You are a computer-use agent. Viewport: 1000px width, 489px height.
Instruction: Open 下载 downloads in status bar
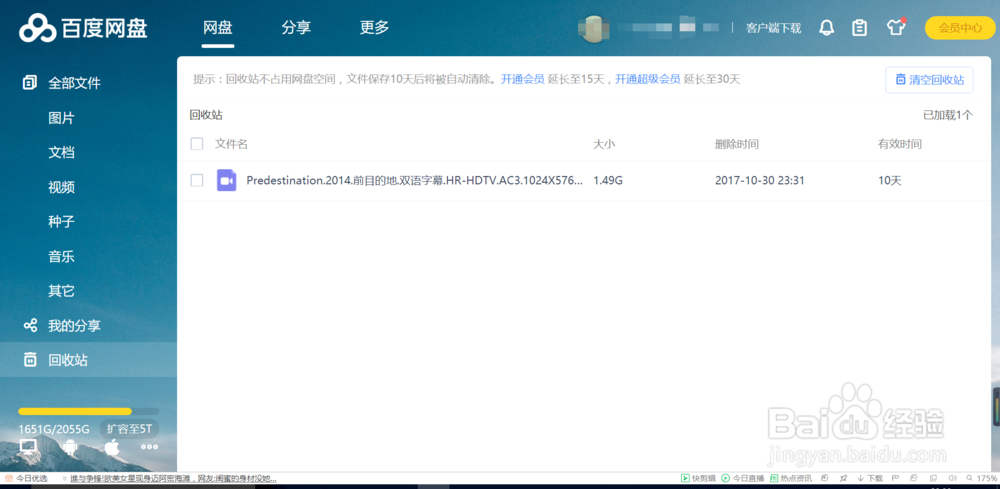pyautogui.click(x=870, y=478)
